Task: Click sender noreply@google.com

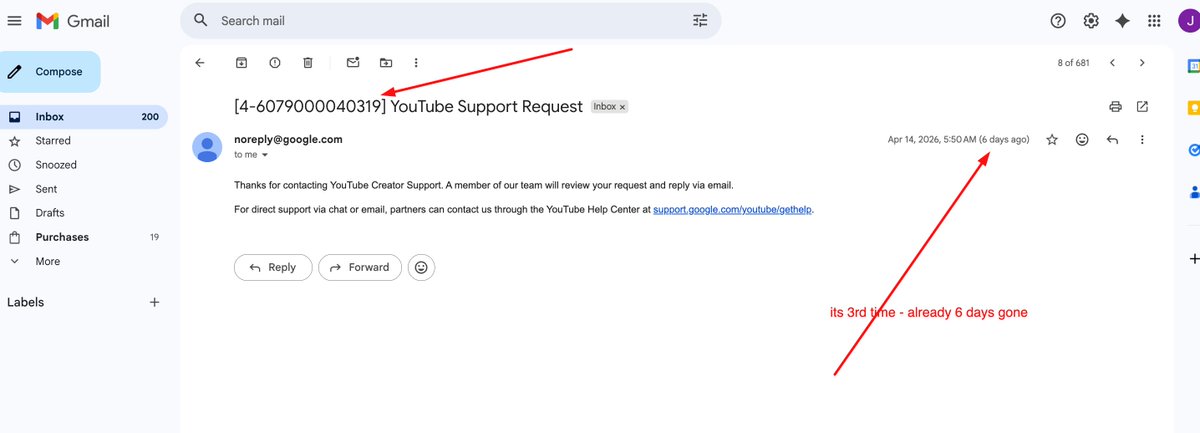Action: (x=288, y=139)
